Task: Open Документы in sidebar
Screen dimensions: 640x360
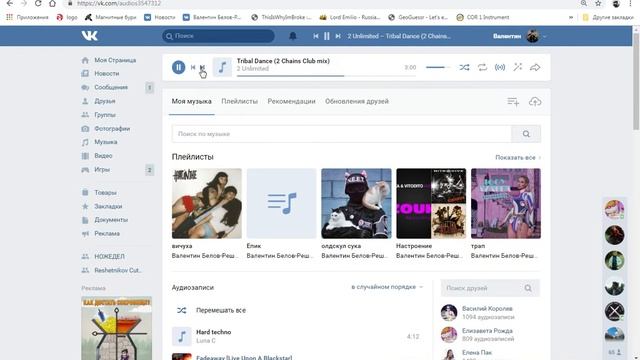Action: pos(111,220)
